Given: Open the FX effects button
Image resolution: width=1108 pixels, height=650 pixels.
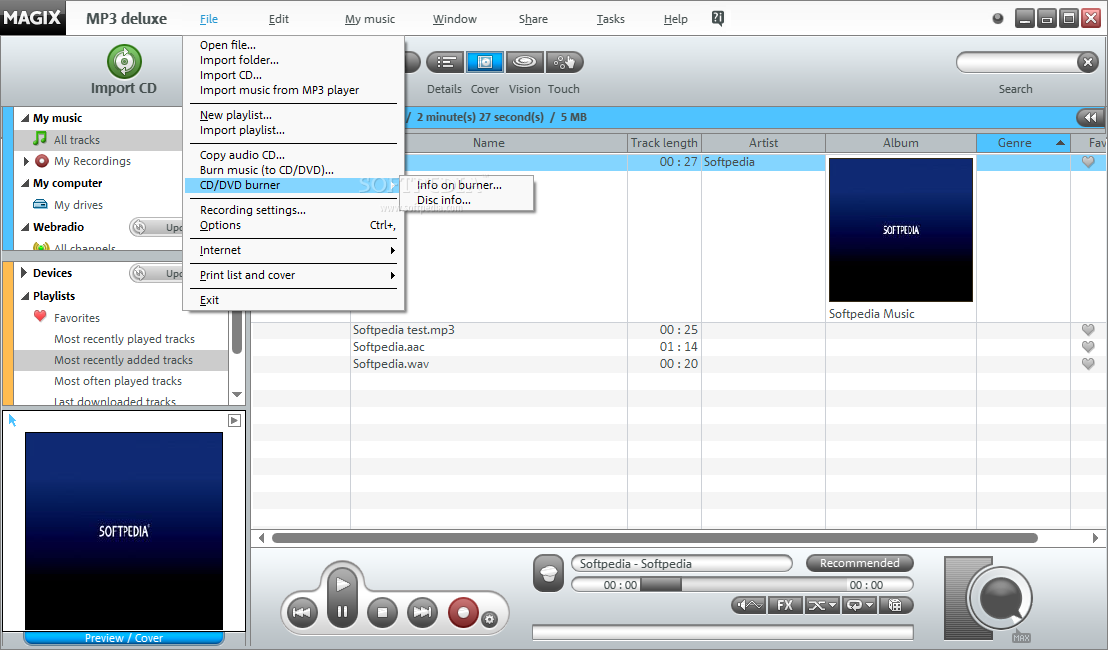Looking at the screenshot, I should coord(784,605).
